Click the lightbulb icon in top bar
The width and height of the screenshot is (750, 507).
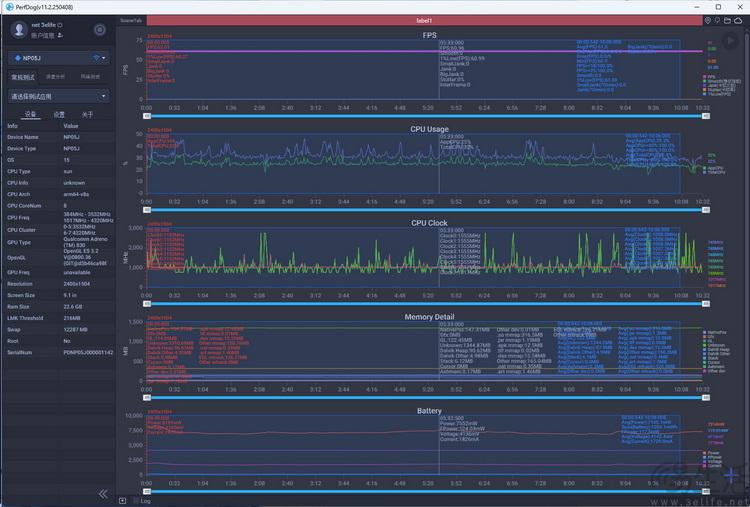pos(717,20)
